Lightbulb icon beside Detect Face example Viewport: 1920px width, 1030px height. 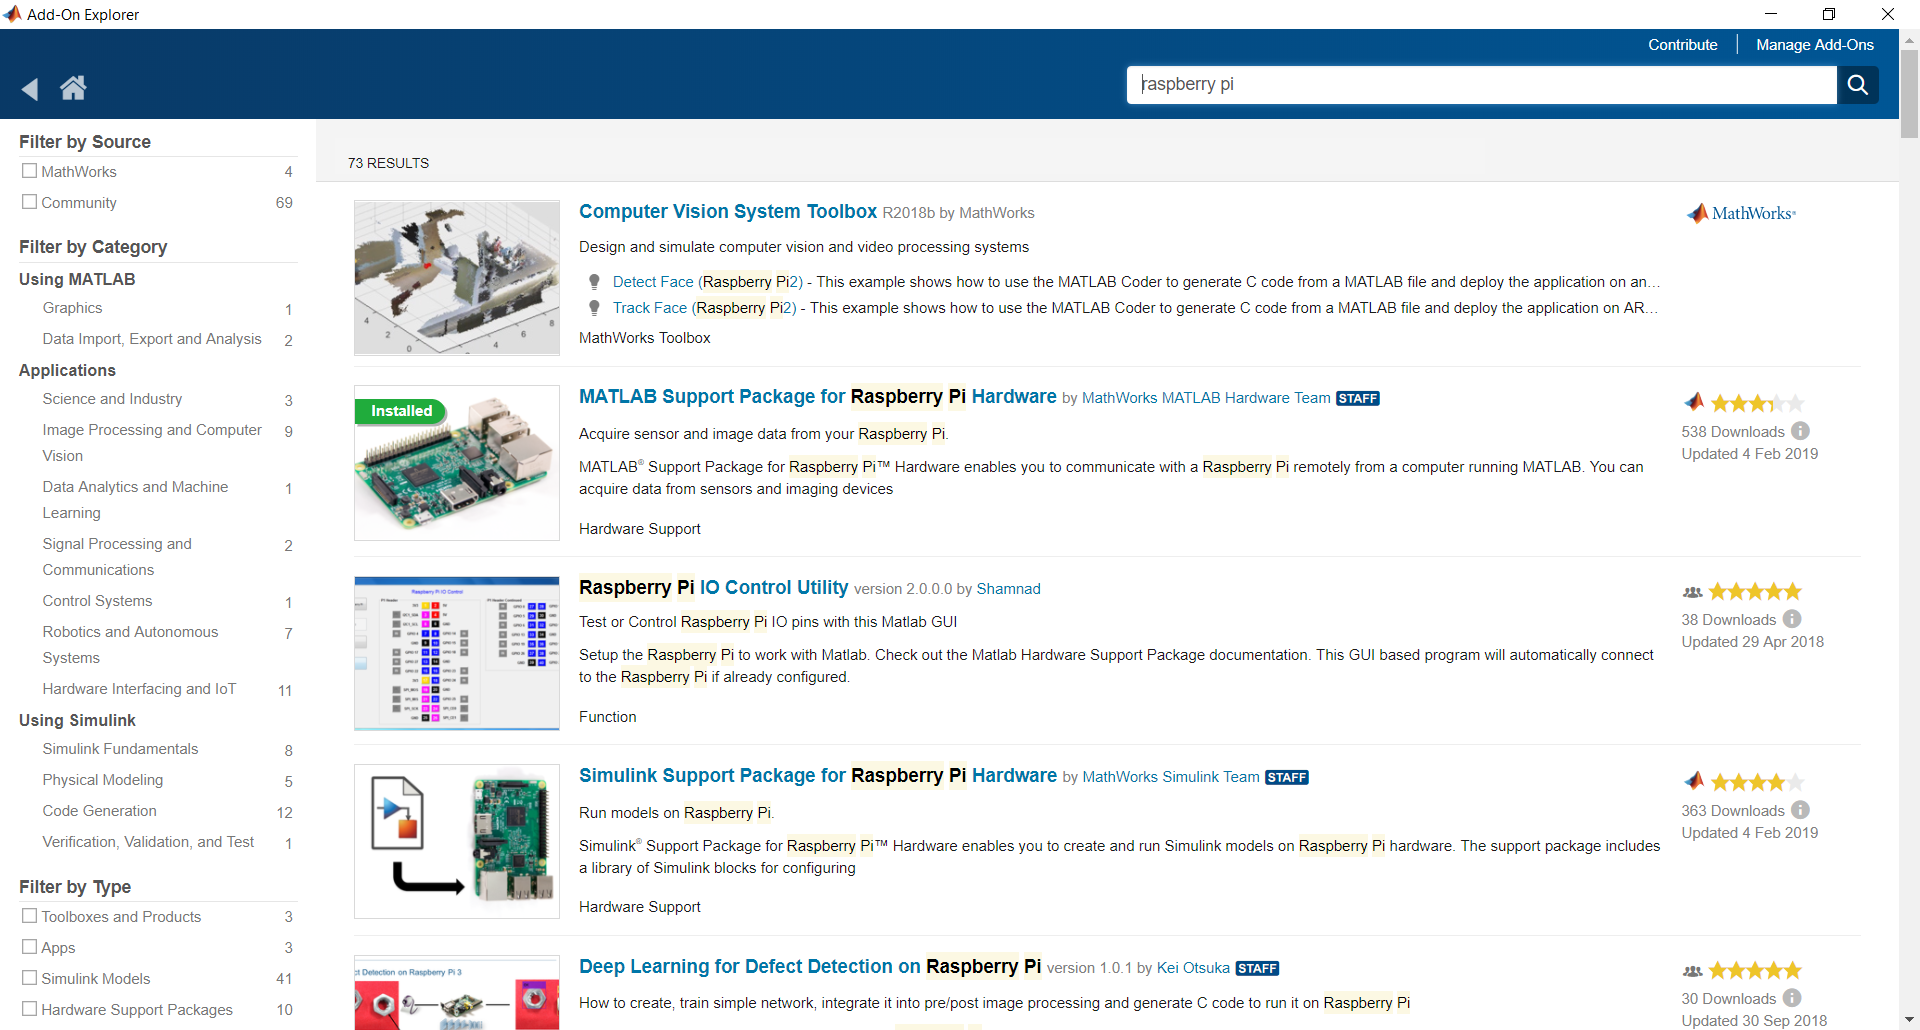coord(594,282)
